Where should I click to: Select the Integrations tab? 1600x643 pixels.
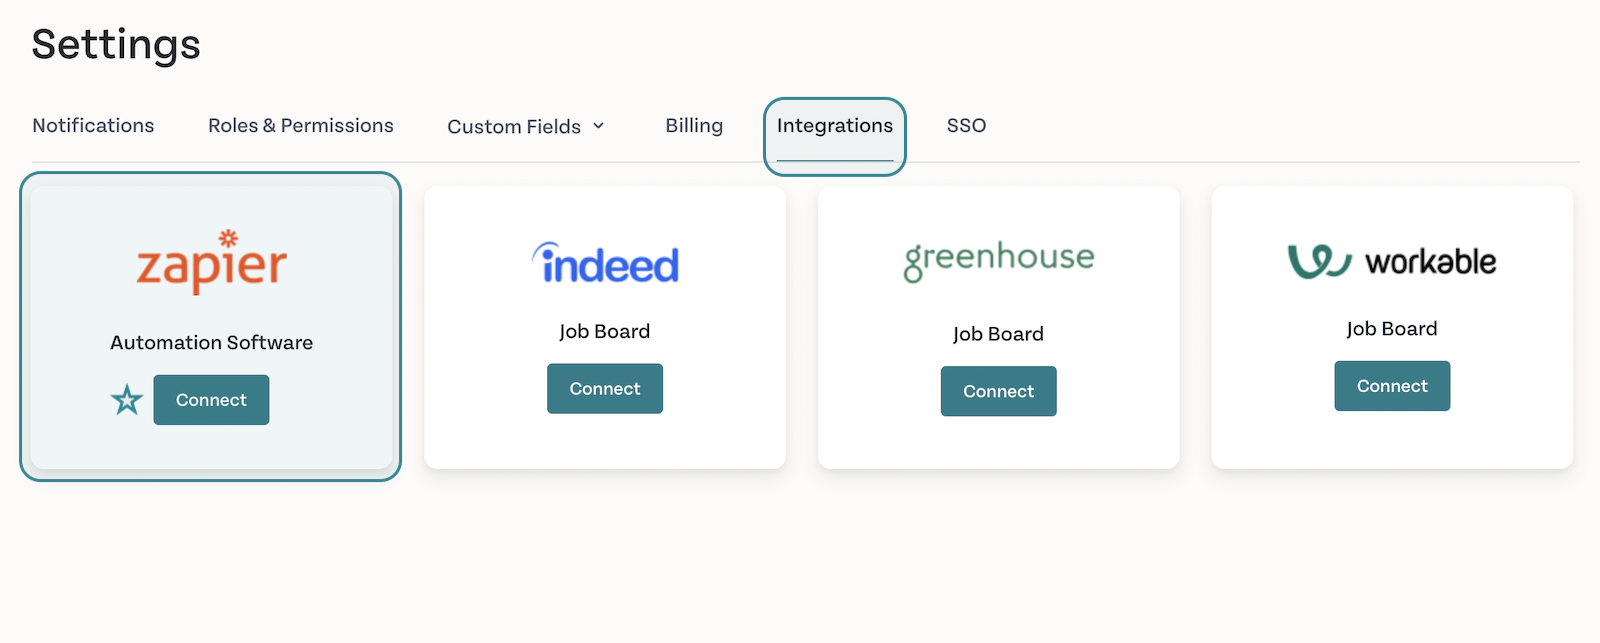click(x=835, y=126)
